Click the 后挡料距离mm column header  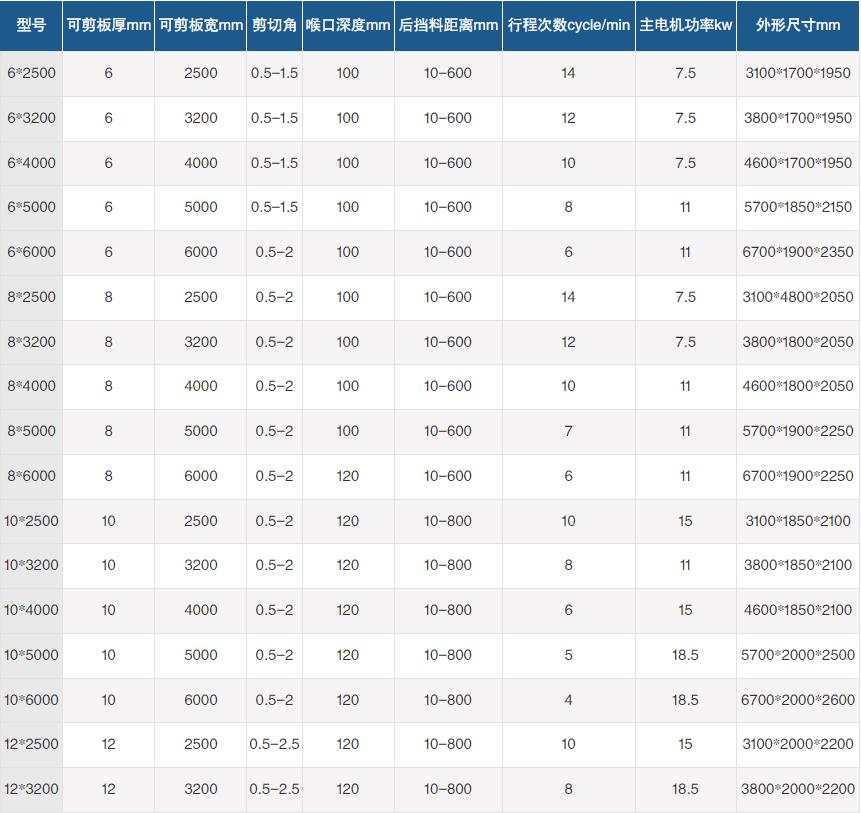(448, 25)
